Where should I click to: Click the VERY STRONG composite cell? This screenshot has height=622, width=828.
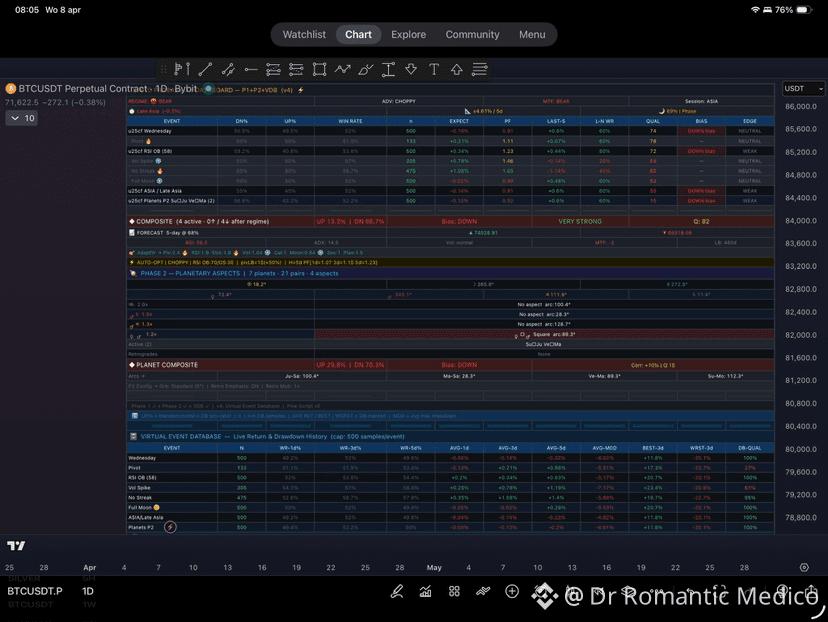pyautogui.click(x=580, y=222)
